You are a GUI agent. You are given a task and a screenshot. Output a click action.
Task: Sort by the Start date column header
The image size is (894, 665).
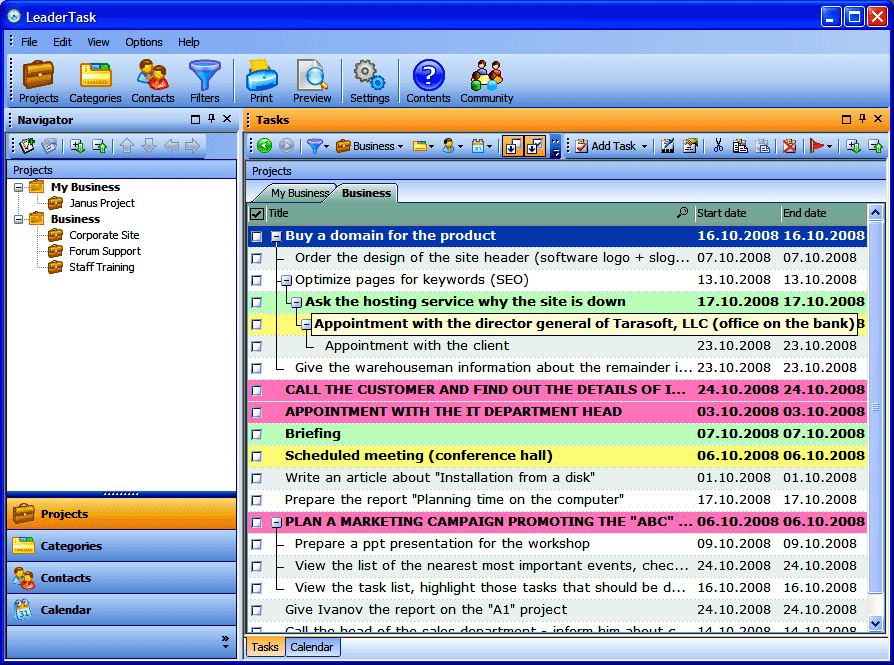[x=737, y=213]
